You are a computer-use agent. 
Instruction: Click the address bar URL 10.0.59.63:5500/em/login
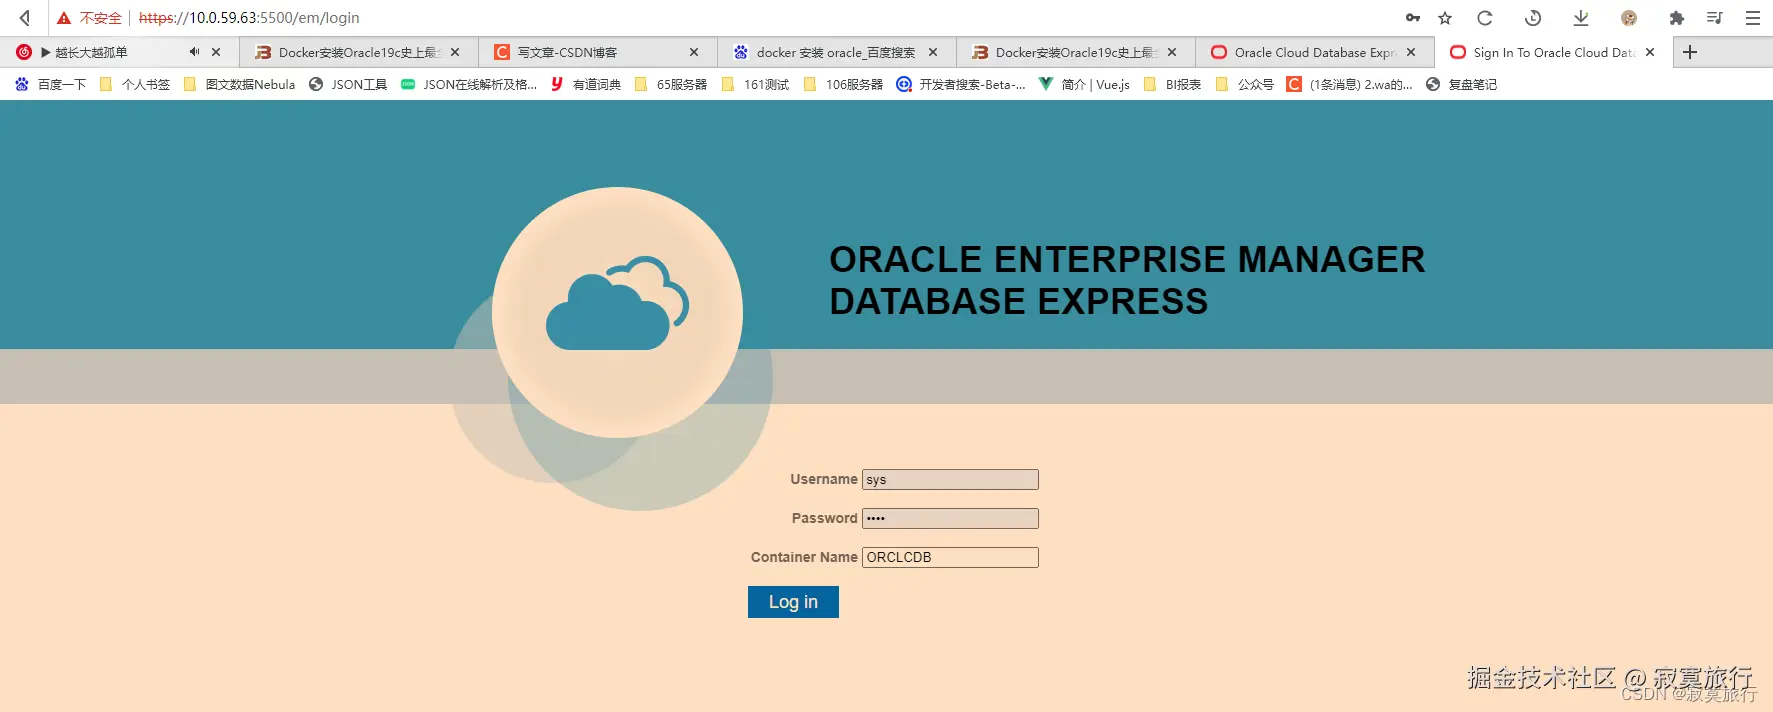(249, 18)
